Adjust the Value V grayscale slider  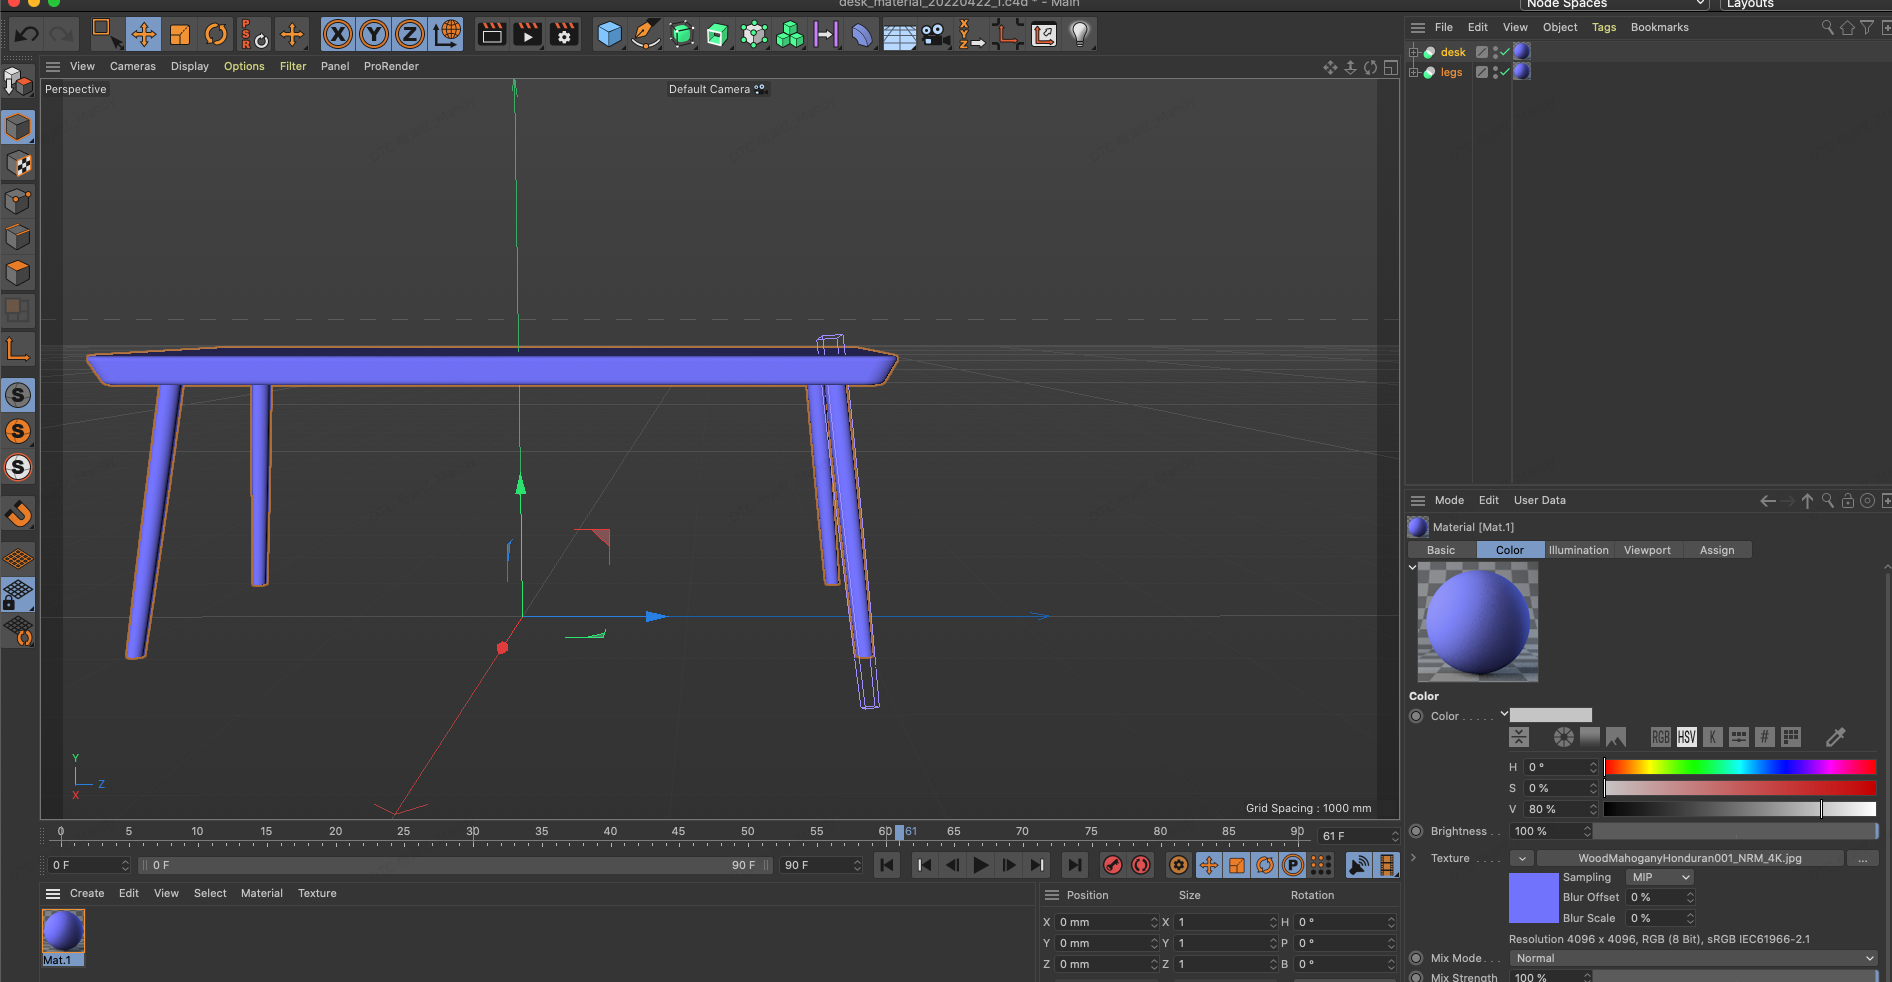1740,809
